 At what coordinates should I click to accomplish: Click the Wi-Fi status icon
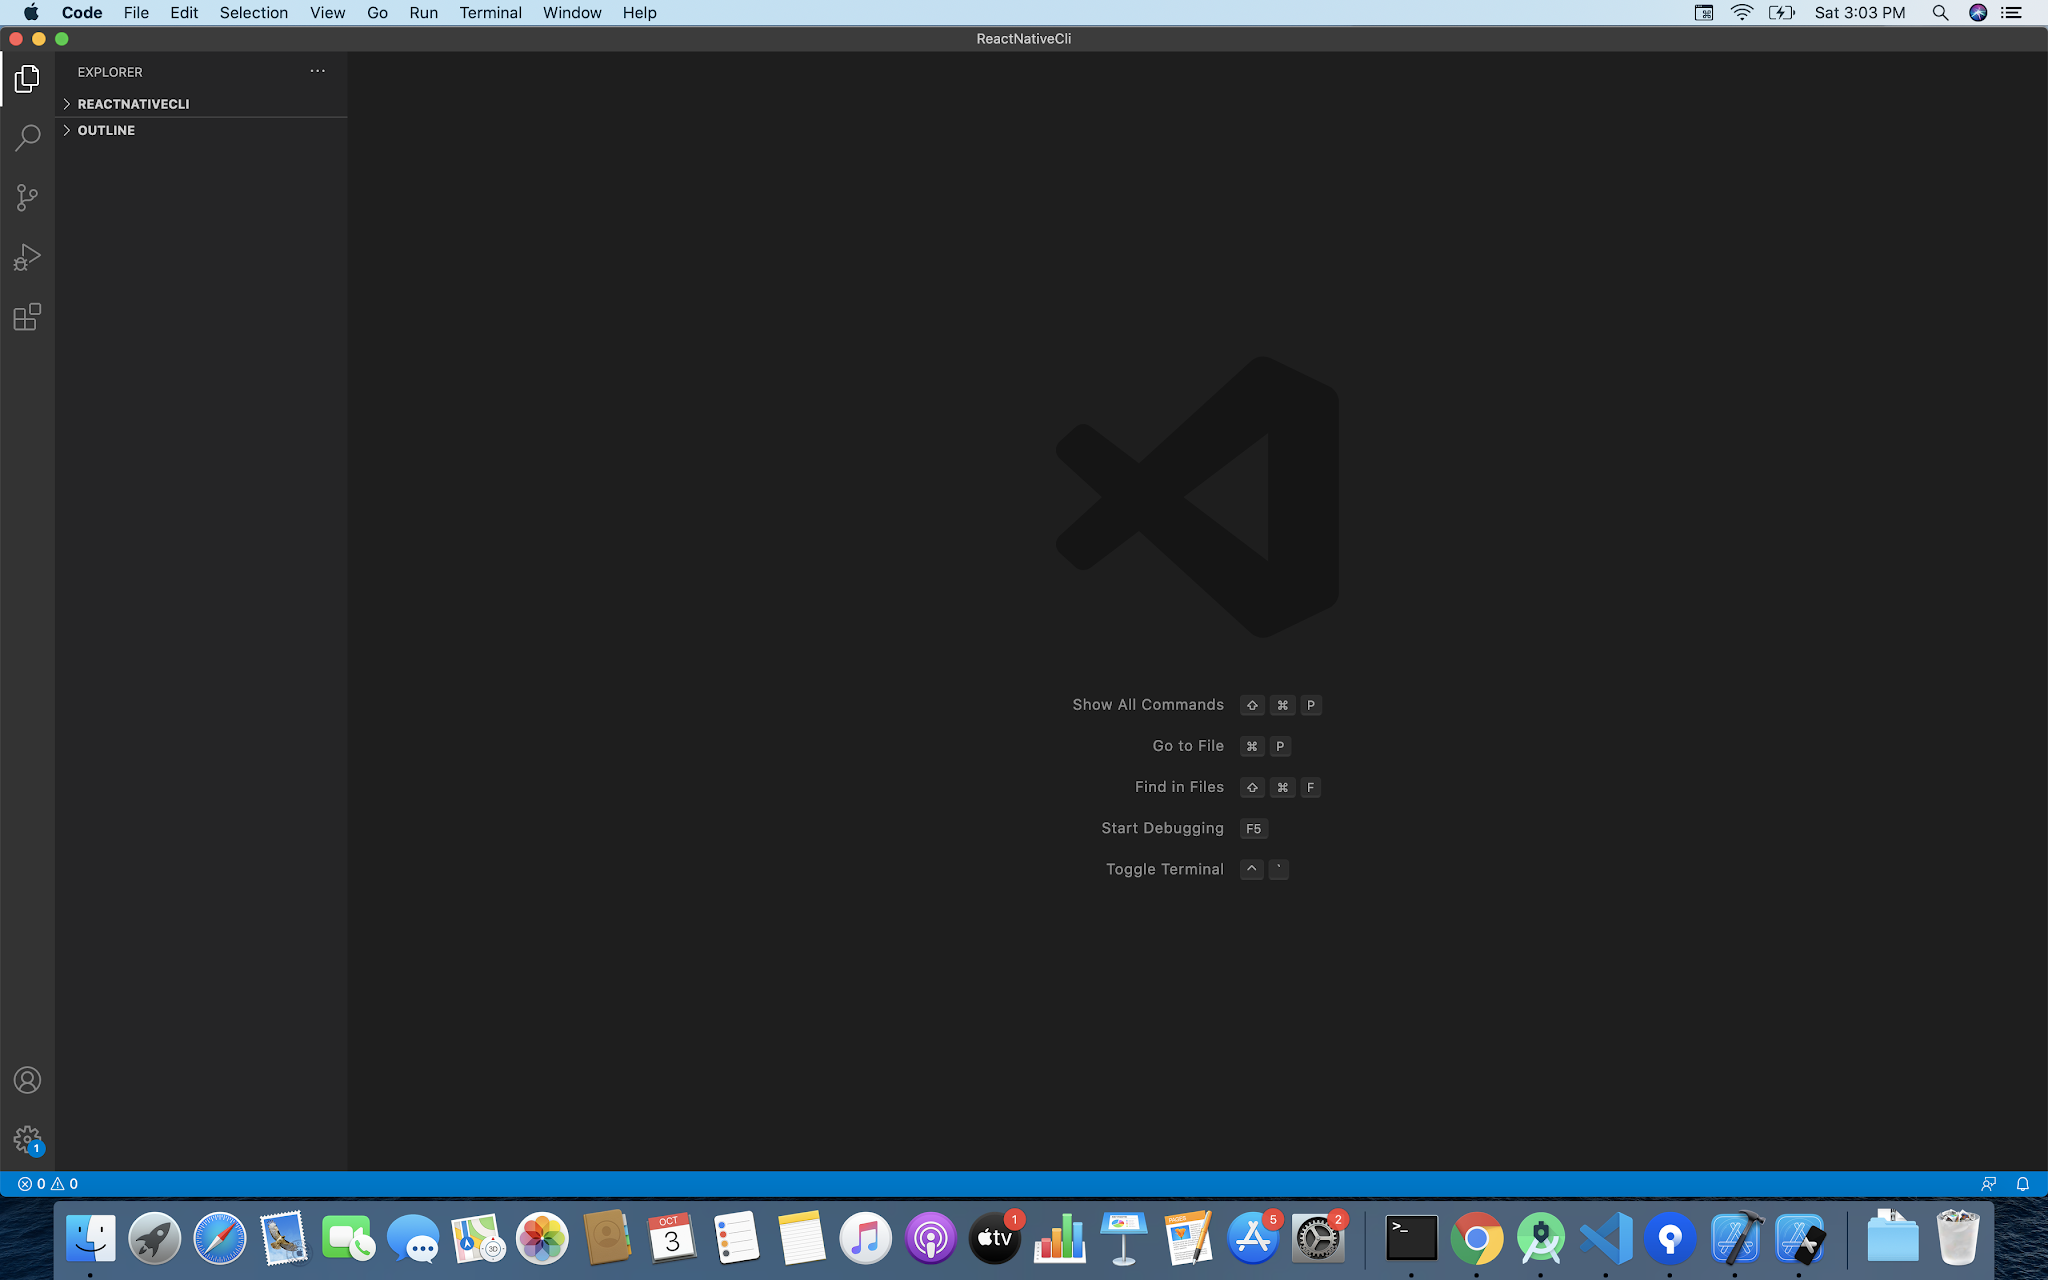1741,13
